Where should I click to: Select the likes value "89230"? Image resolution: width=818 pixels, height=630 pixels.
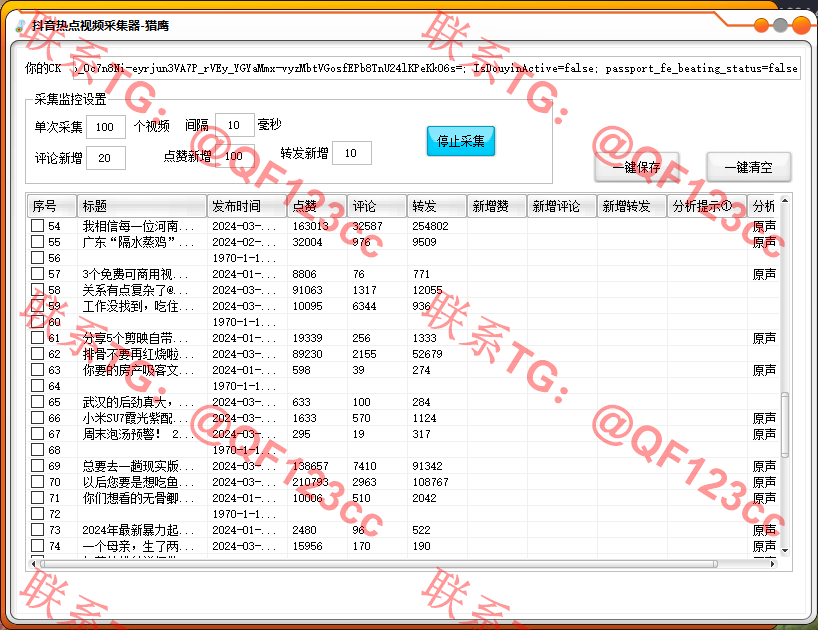click(307, 354)
